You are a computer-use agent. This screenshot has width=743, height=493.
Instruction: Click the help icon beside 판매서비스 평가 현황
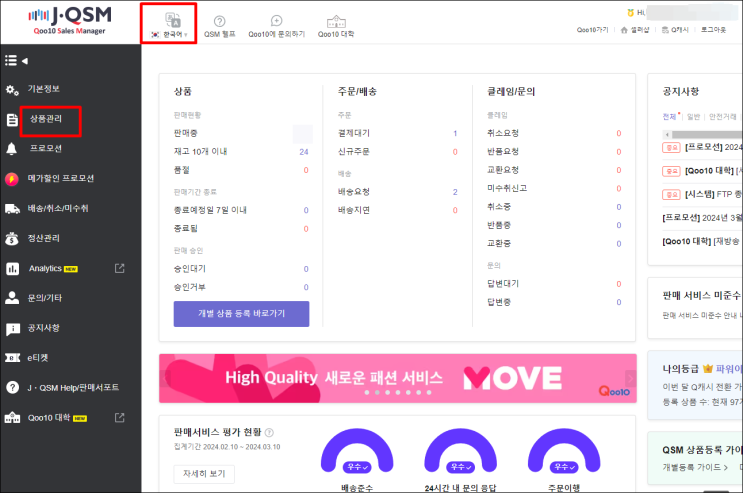(269, 432)
